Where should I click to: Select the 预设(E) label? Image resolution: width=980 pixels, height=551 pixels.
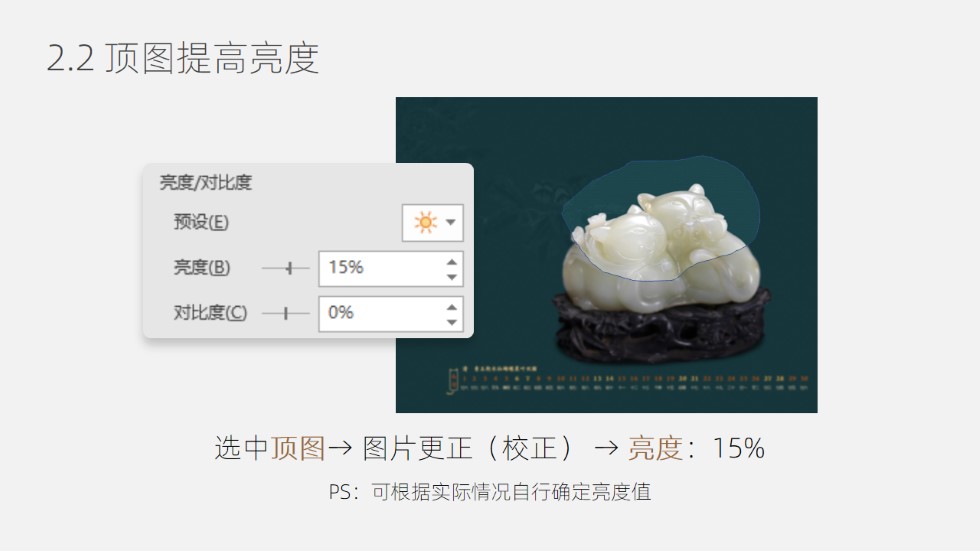[201, 222]
